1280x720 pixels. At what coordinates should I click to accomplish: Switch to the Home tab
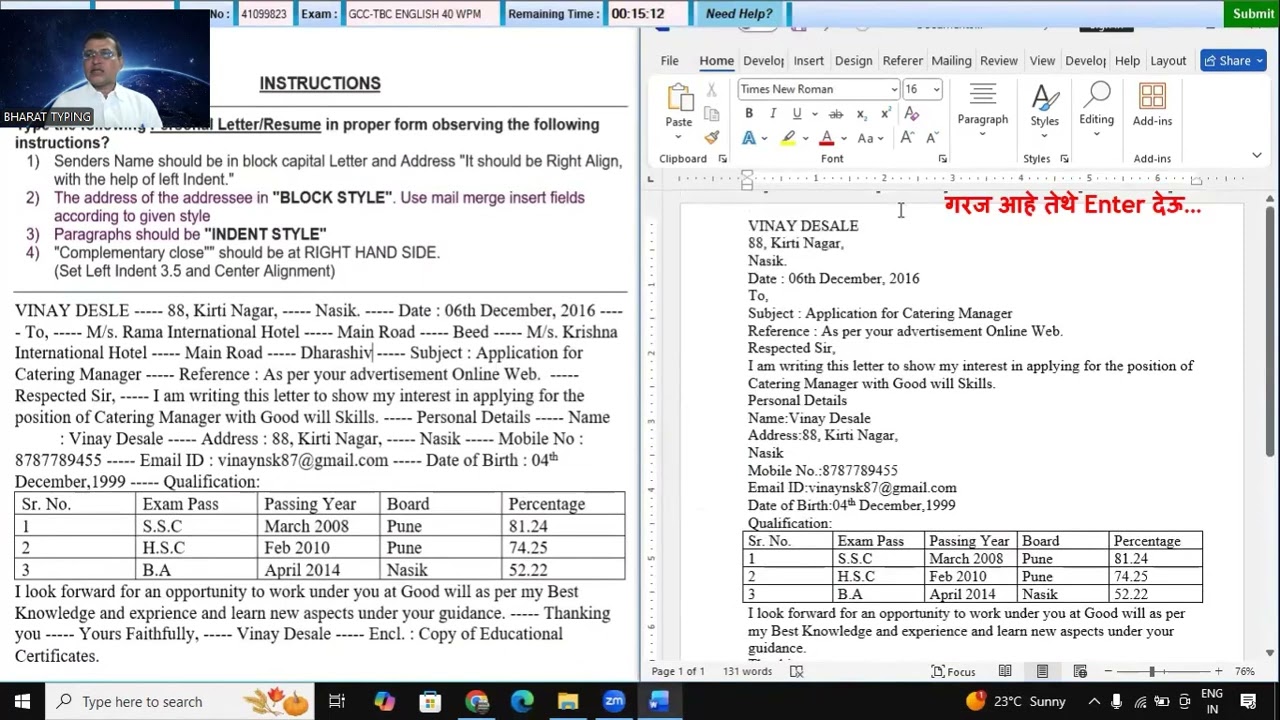tap(716, 61)
